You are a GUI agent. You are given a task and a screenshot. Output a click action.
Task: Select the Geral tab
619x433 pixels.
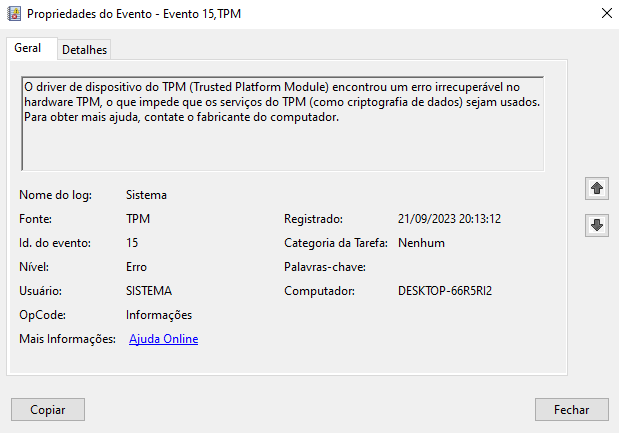tap(28, 48)
